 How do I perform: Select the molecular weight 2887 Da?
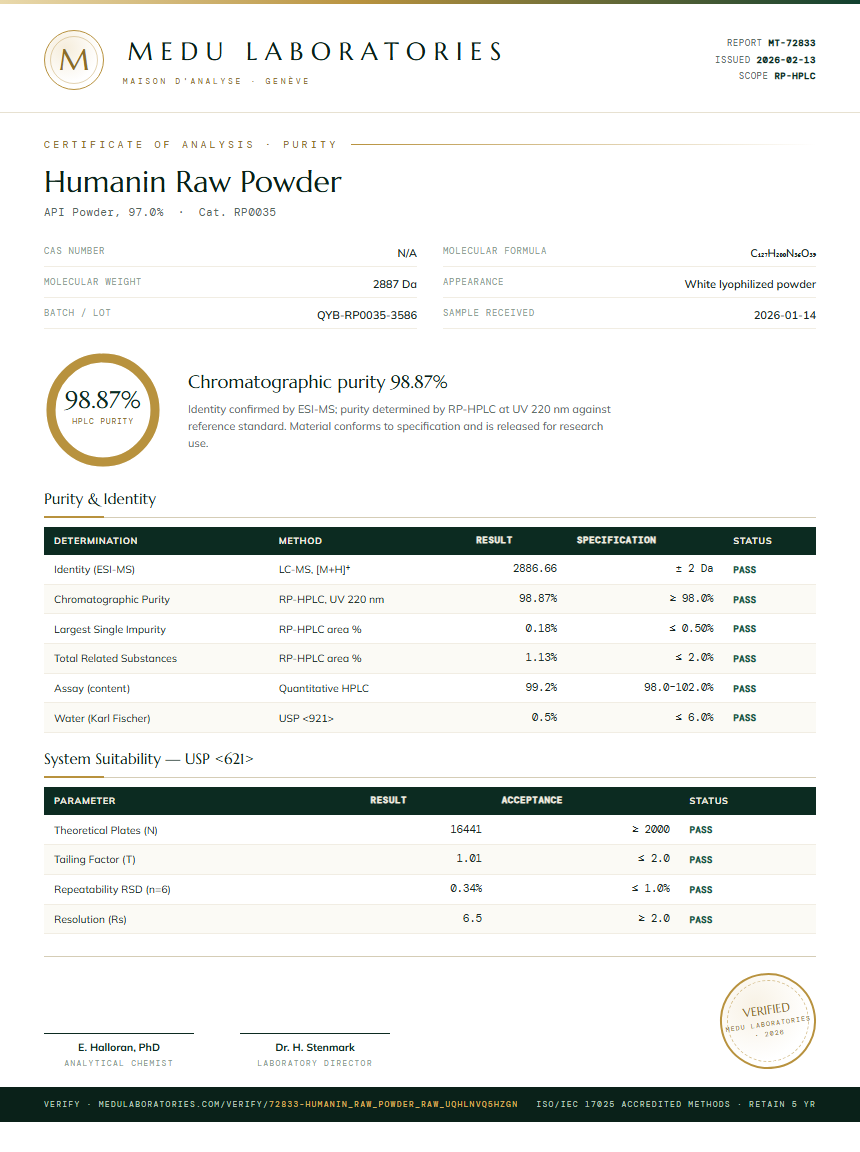pos(395,284)
